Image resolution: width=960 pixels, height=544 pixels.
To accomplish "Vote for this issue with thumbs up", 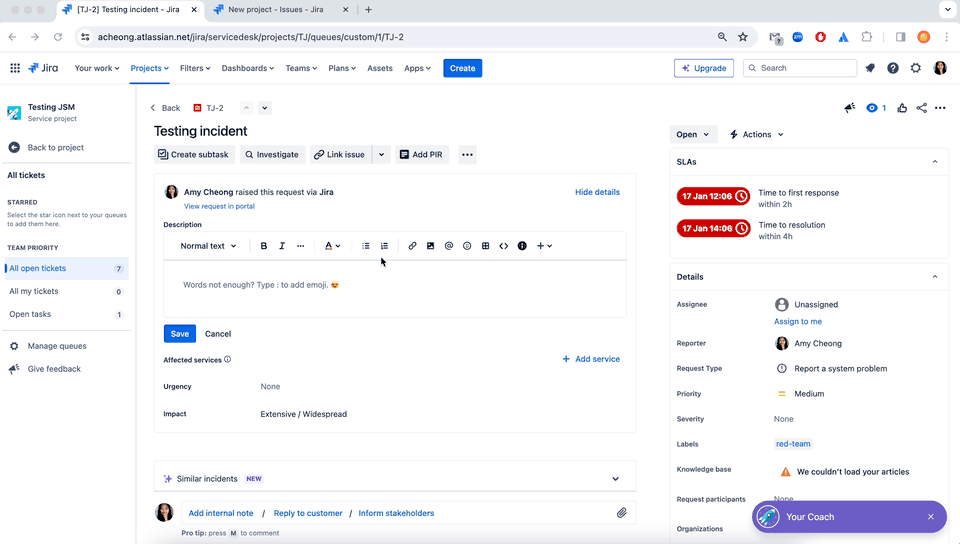I will pyautogui.click(x=902, y=108).
